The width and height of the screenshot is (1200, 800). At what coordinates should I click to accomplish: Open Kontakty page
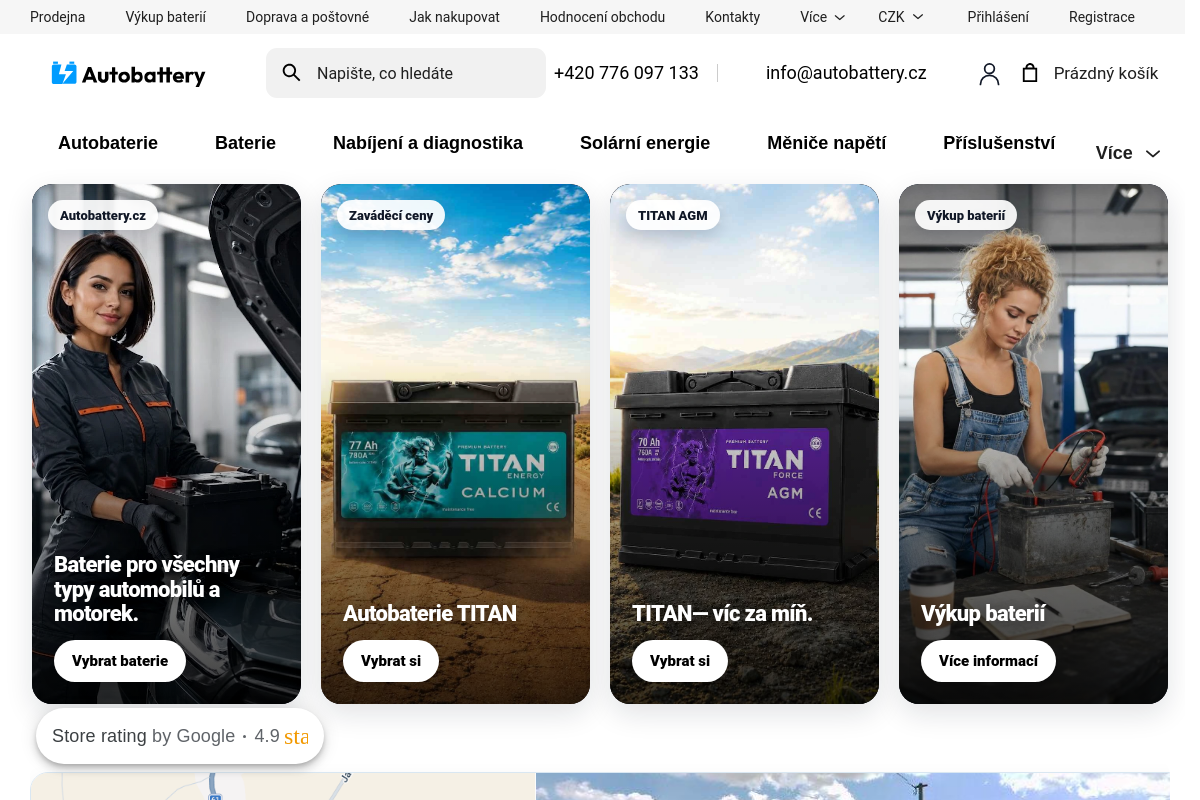point(732,17)
